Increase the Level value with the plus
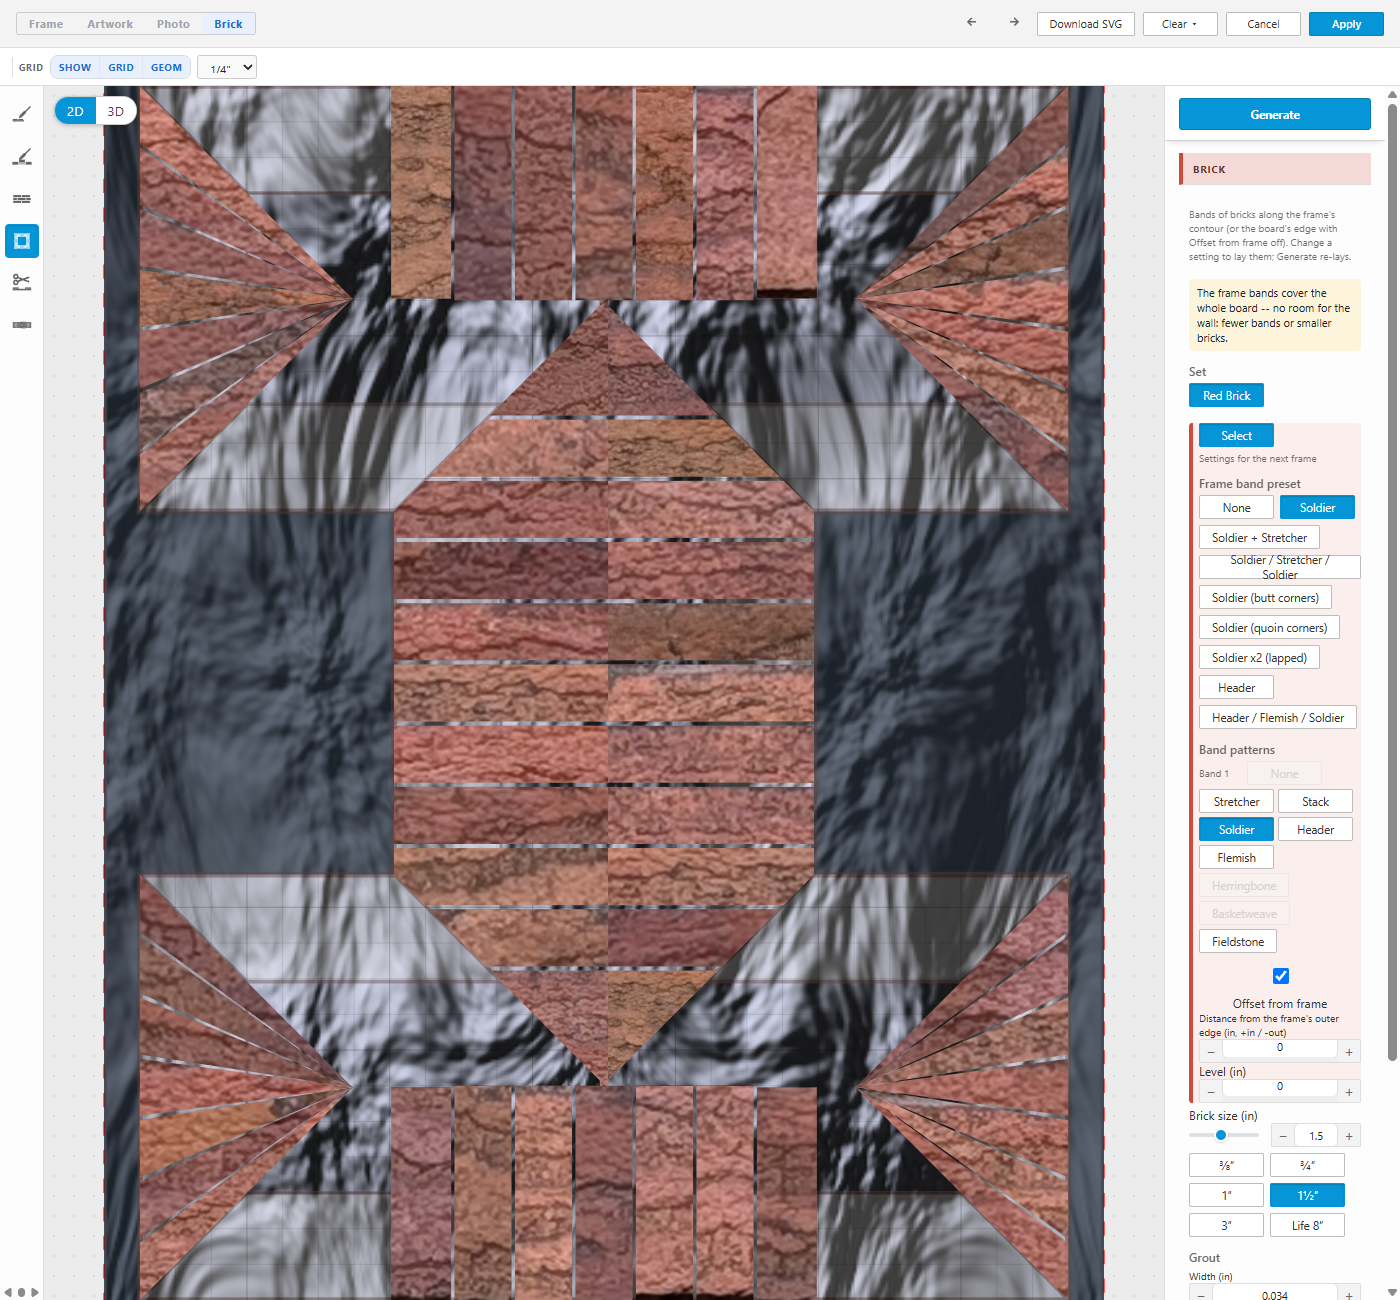This screenshot has height=1300, width=1400. pos(1349,1091)
